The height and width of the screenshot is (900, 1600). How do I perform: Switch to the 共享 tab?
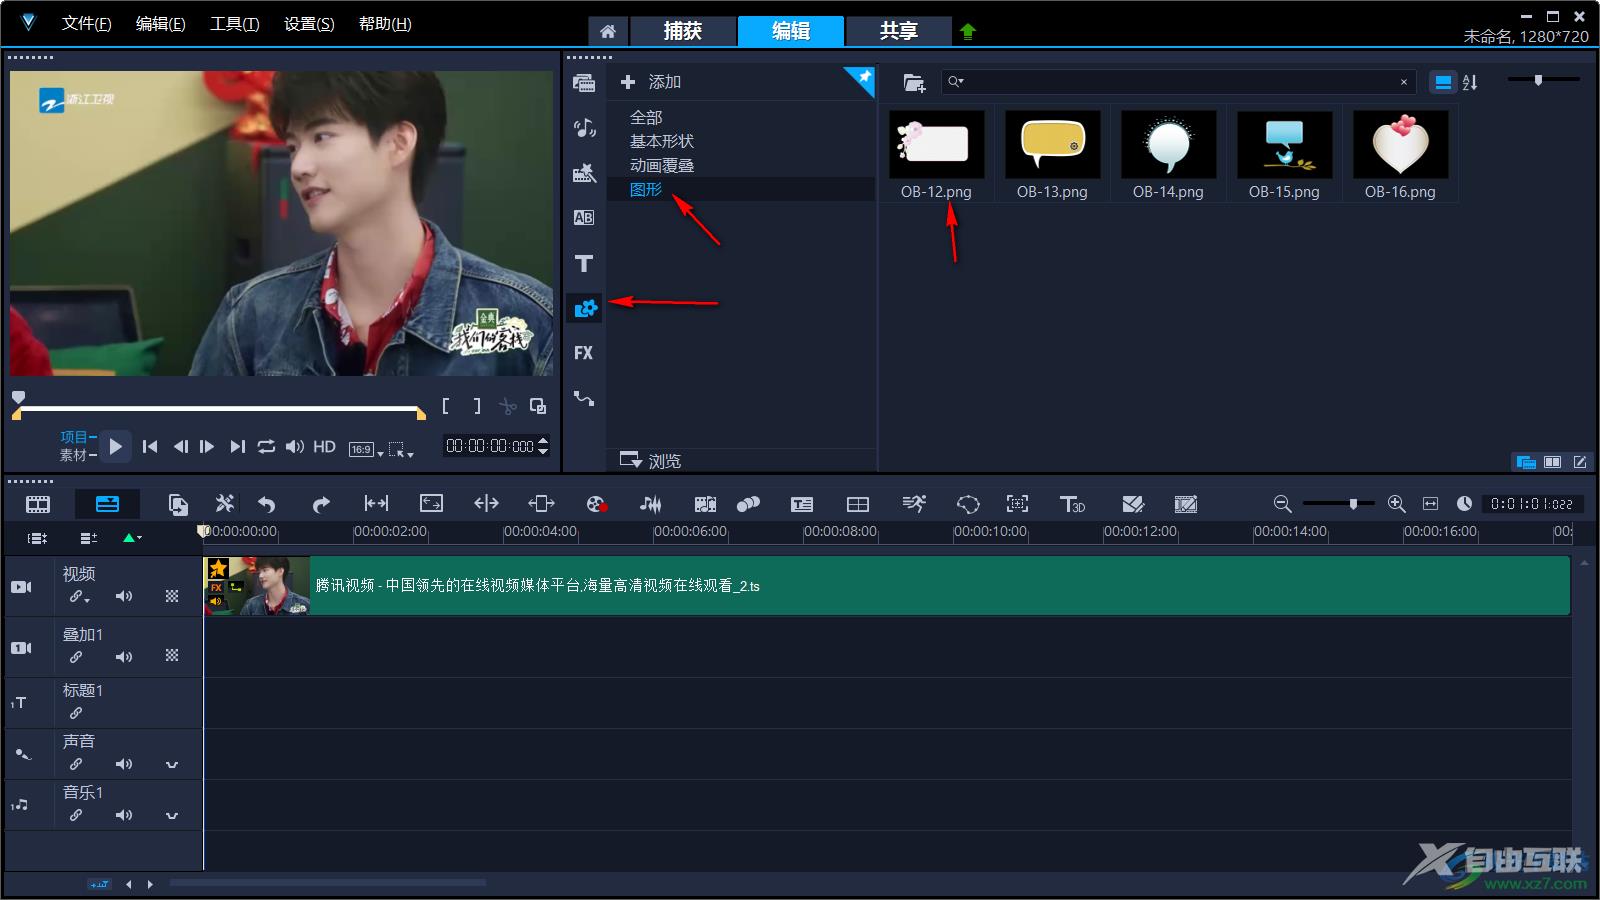898,31
